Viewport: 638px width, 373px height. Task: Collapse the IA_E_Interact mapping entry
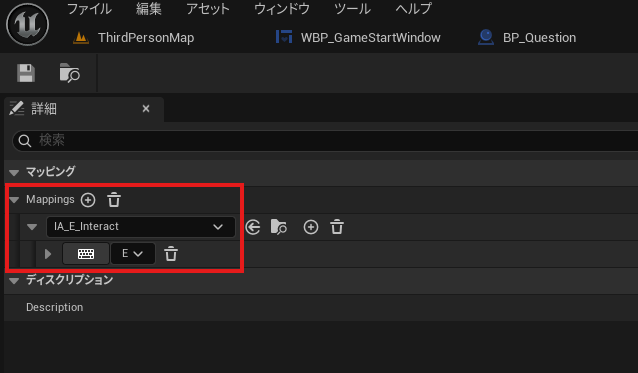(32, 227)
